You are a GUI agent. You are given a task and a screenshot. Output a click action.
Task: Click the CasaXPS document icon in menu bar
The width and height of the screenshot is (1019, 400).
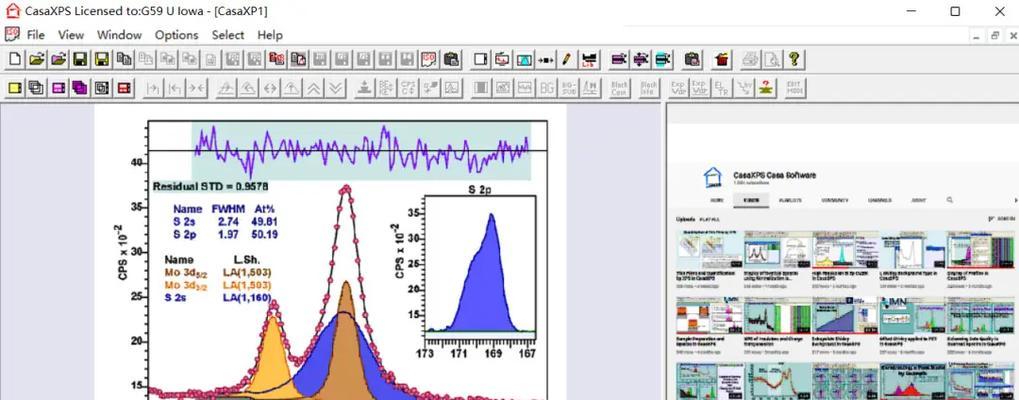click(x=12, y=34)
